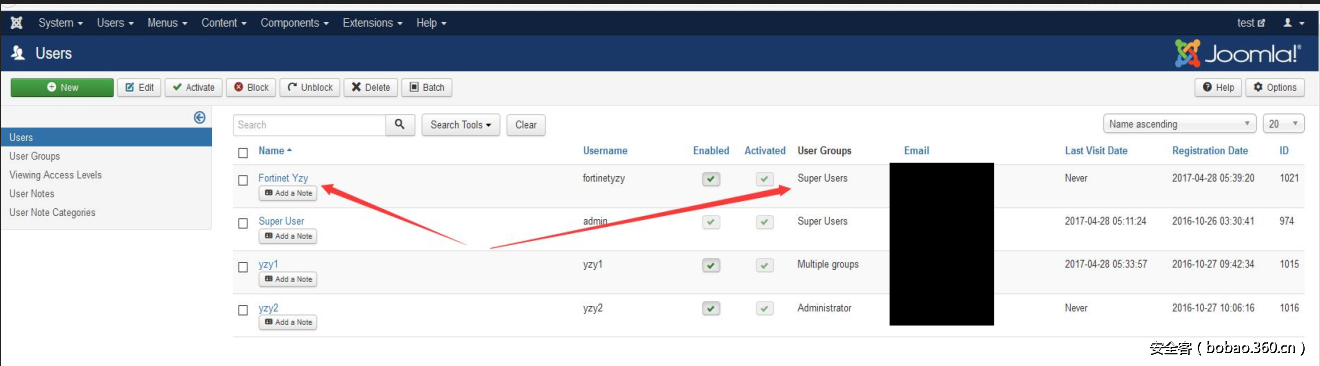The image size is (1320, 366).
Task: Open the Extensions menu
Action: pyautogui.click(x=372, y=22)
